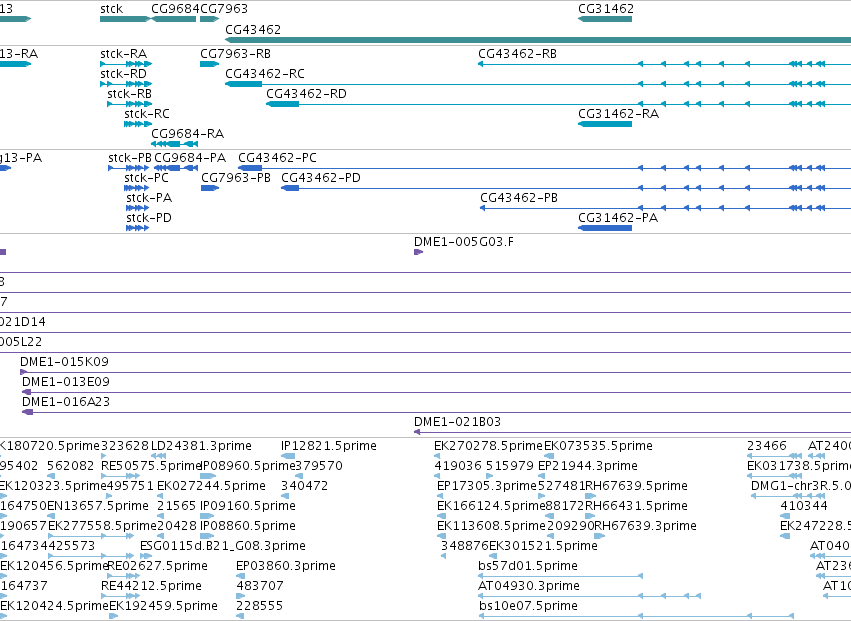
Task: Select EST RE50575.5prime
Action: point(151,466)
